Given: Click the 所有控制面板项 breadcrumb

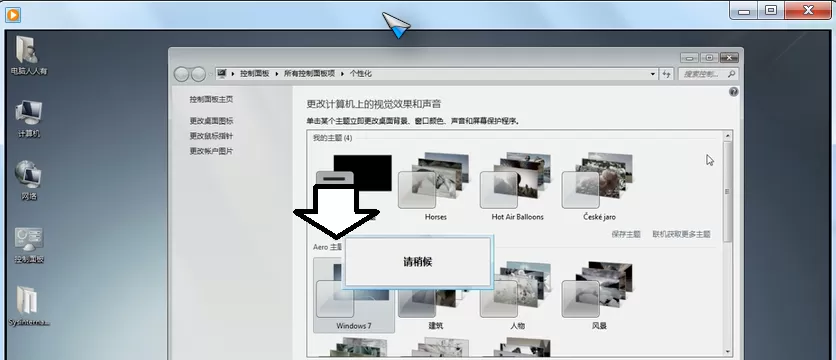Looking at the screenshot, I should tap(309, 74).
